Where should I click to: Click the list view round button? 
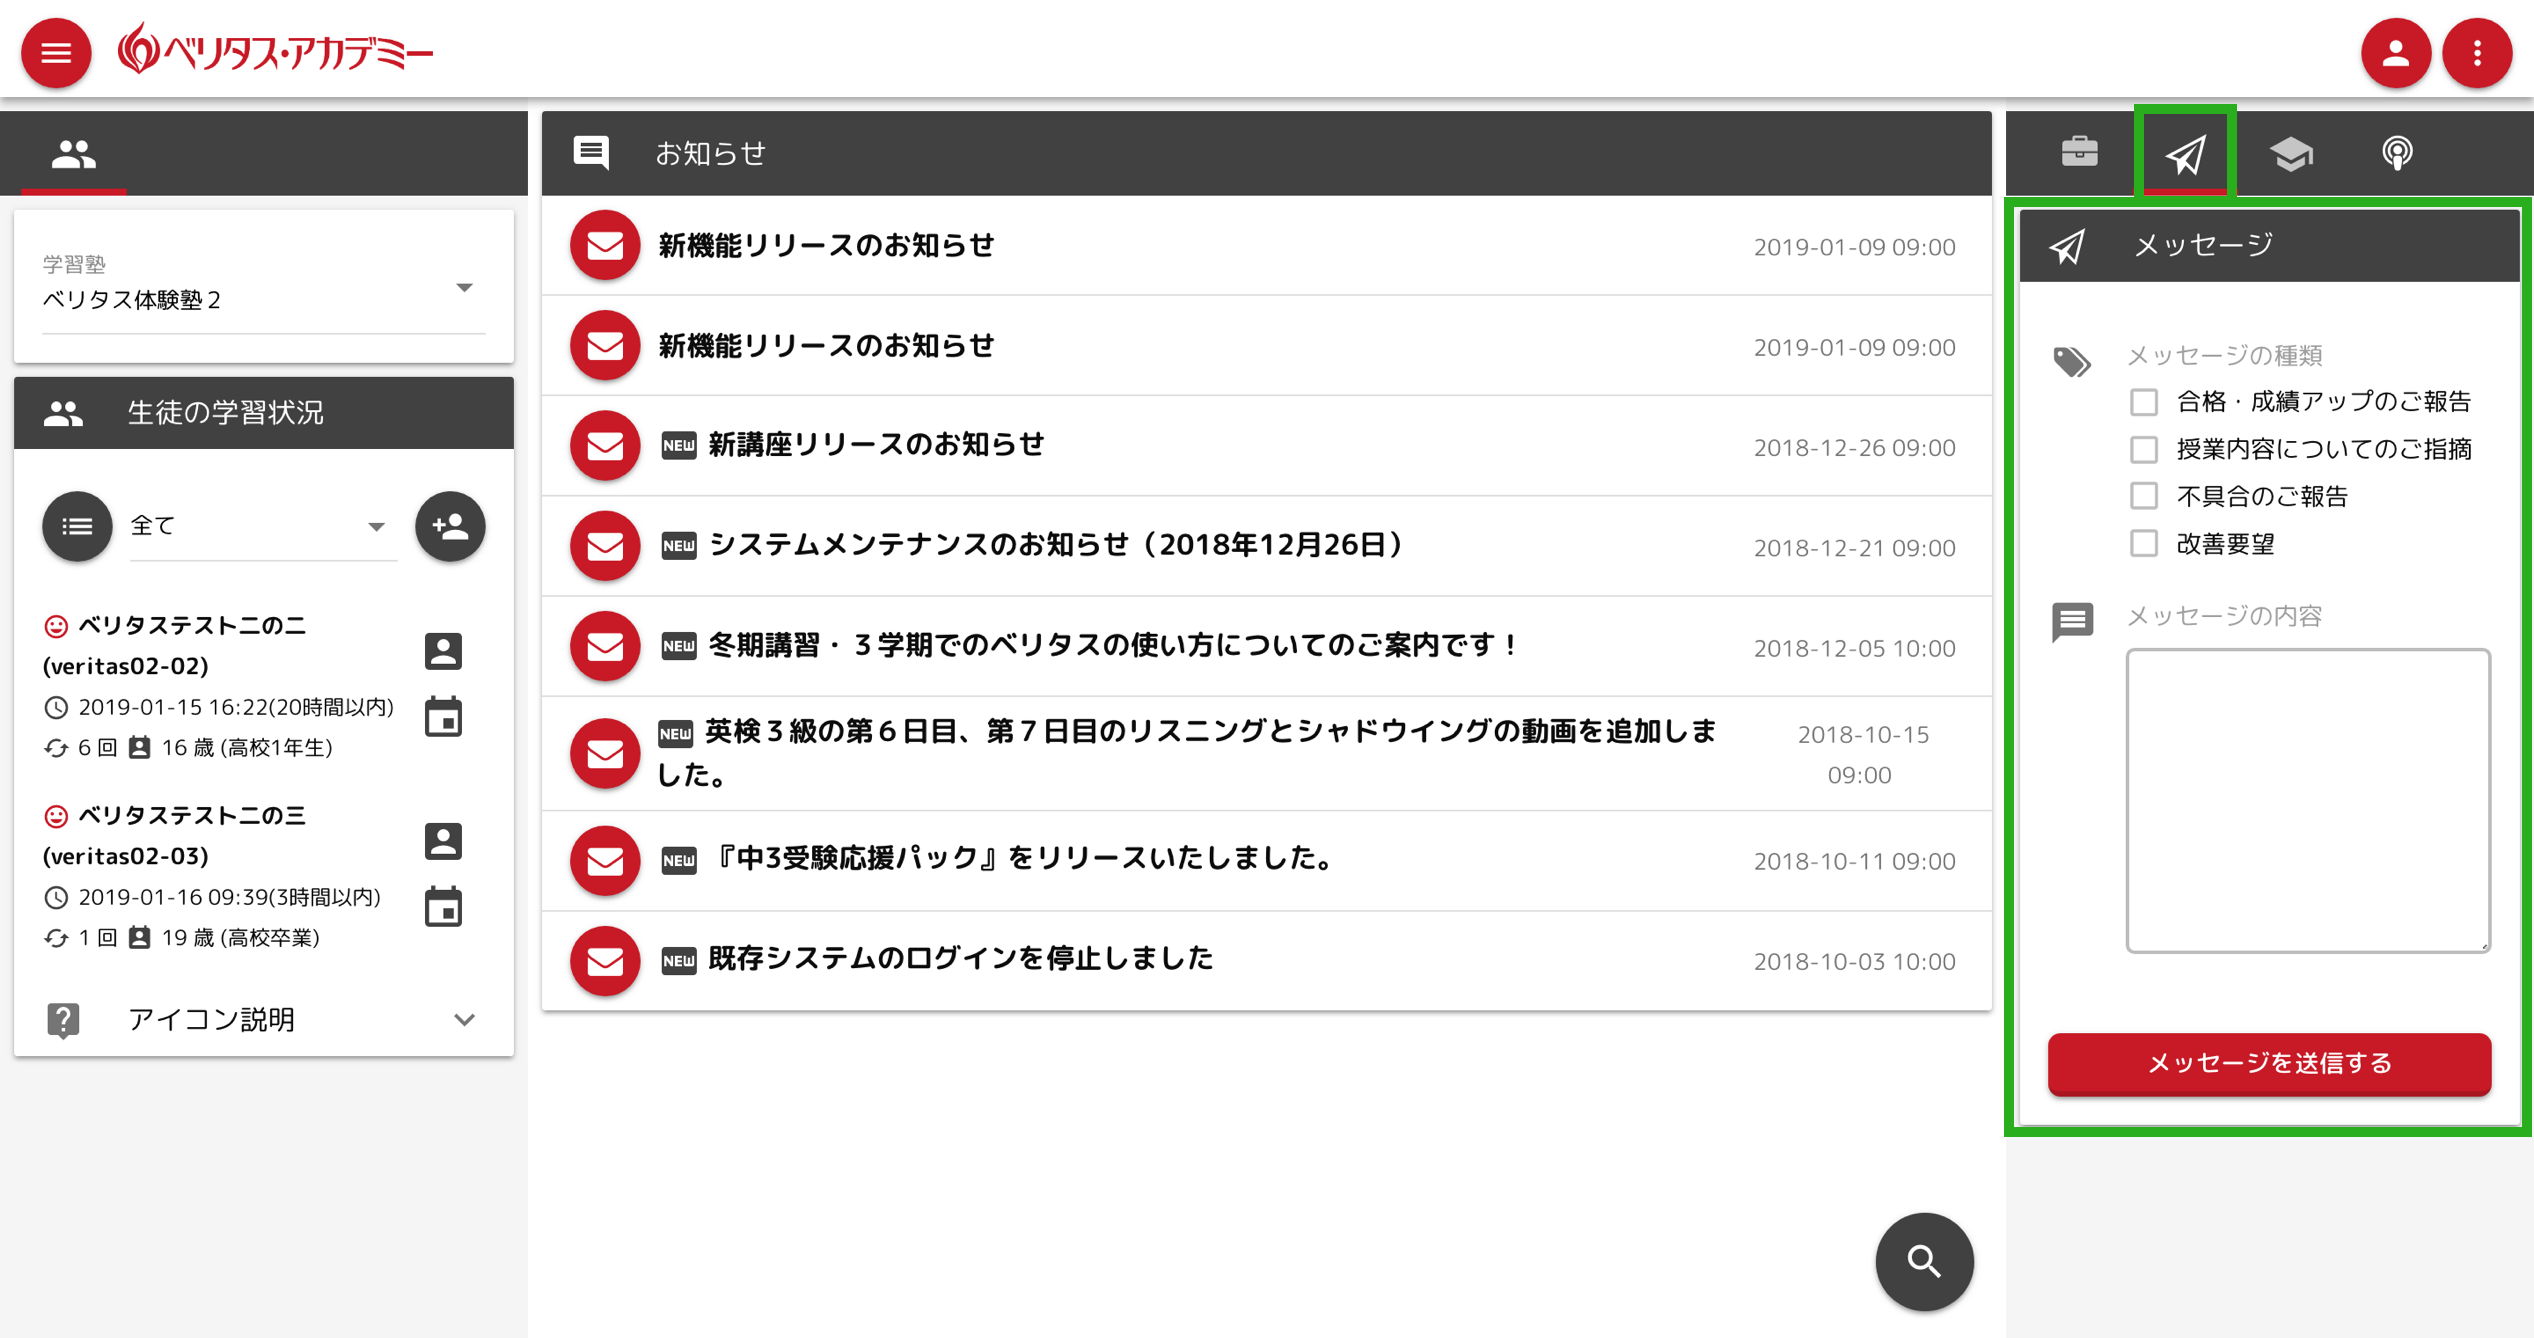77,526
